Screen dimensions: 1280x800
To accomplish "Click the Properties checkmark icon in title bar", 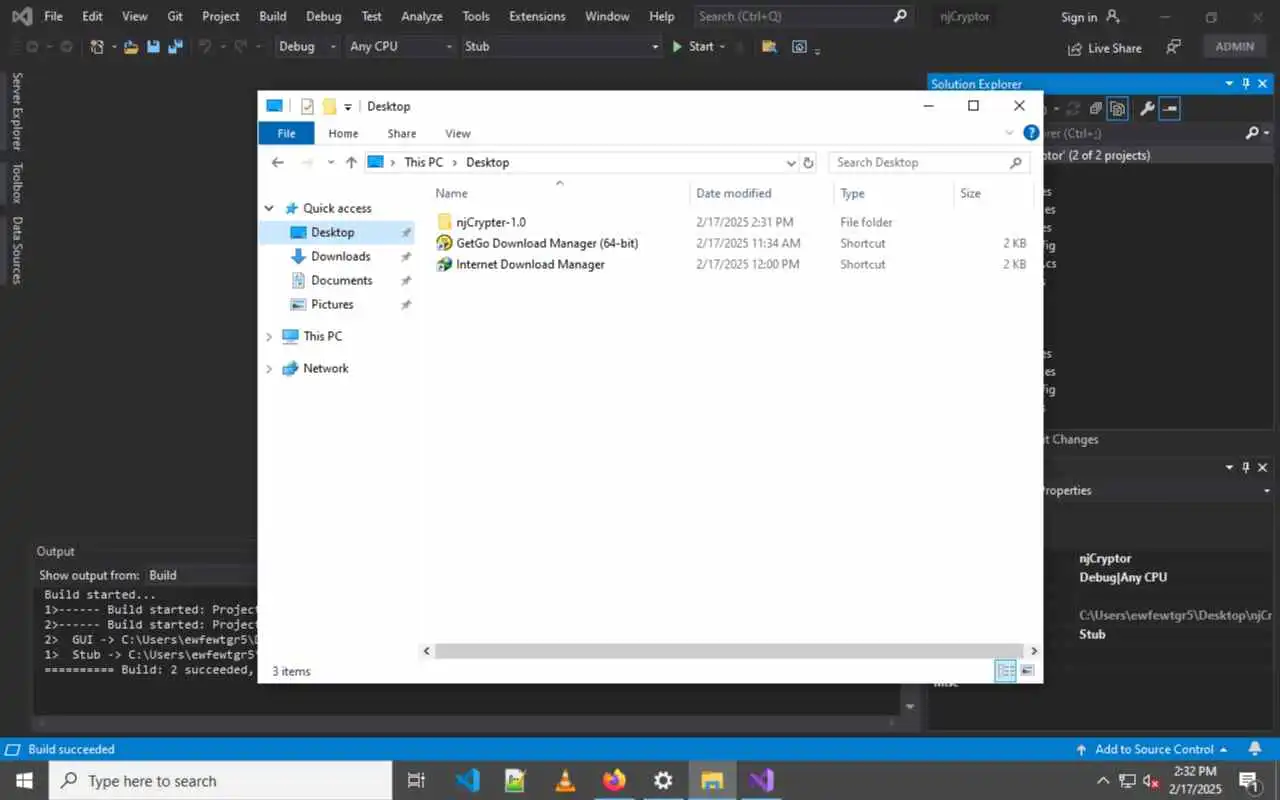I will point(307,106).
